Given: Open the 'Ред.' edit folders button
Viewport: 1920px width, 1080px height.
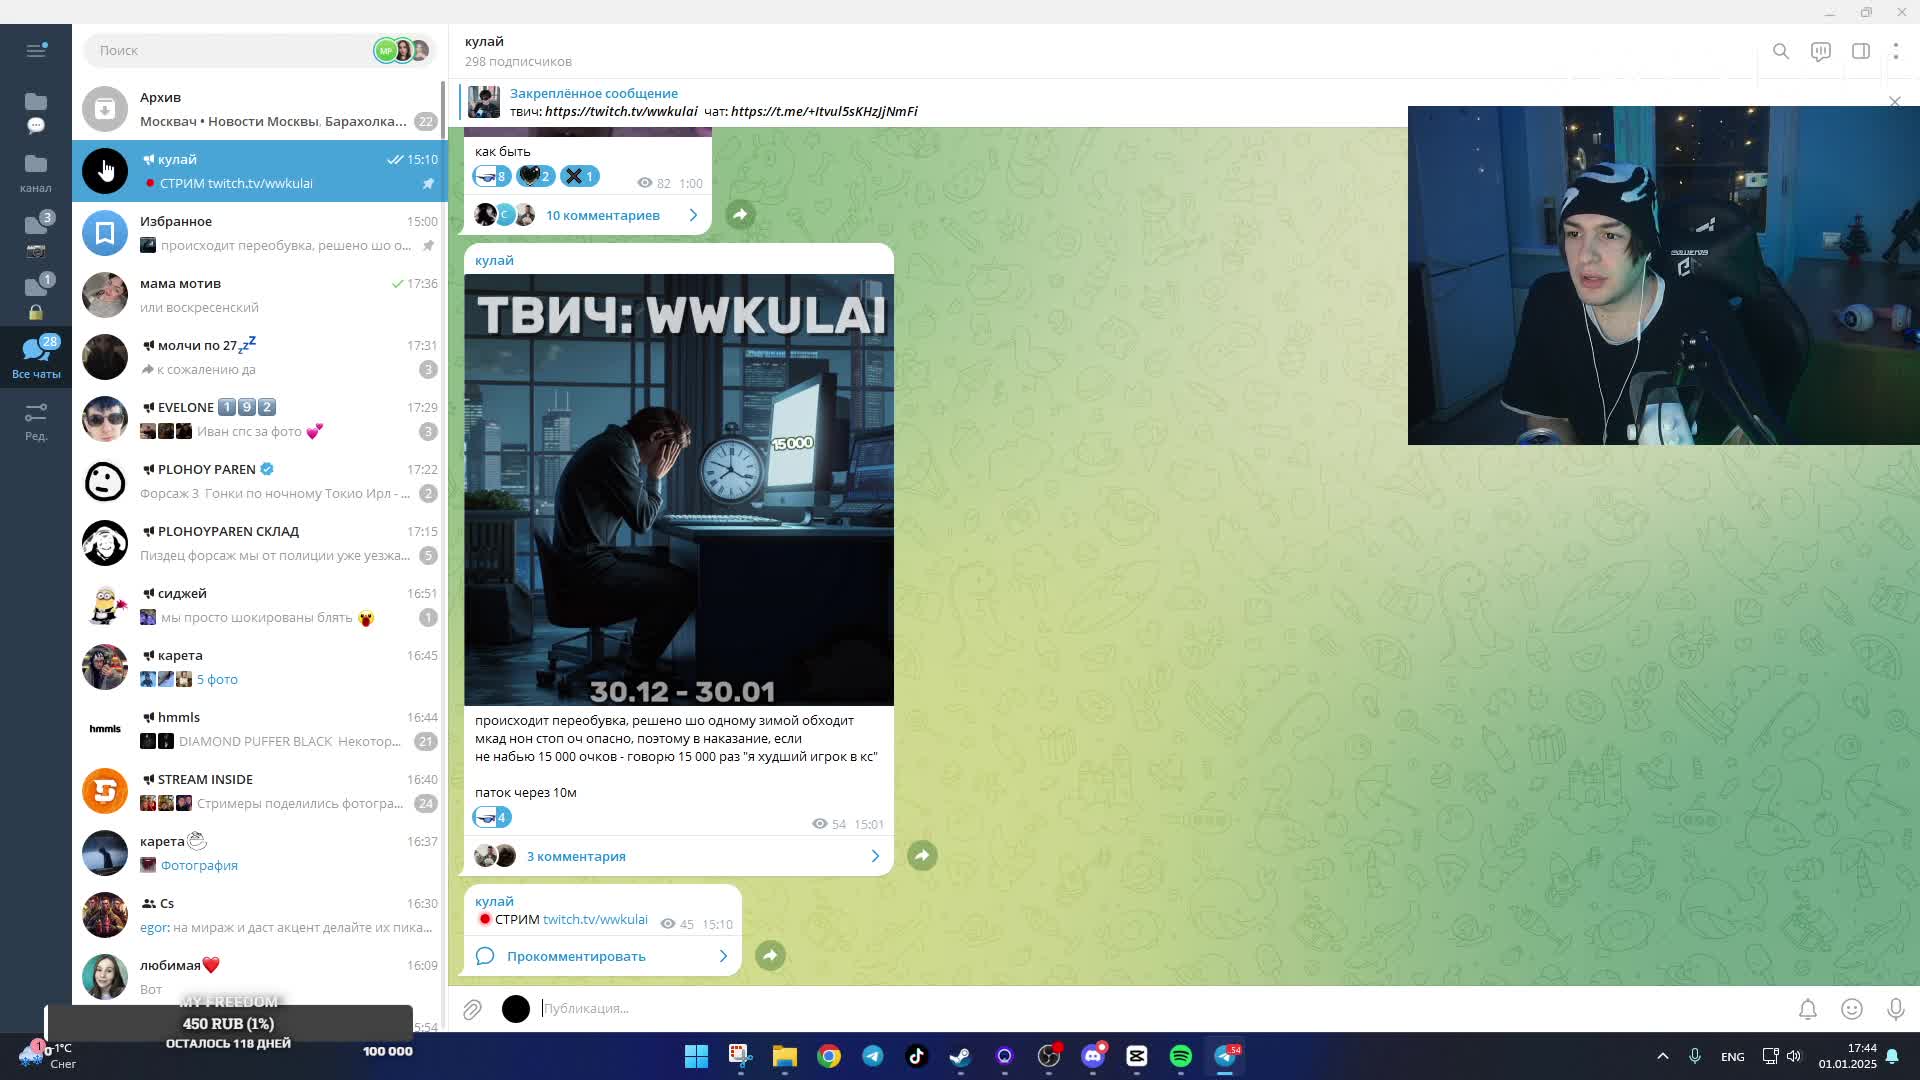Looking at the screenshot, I should click(x=36, y=422).
